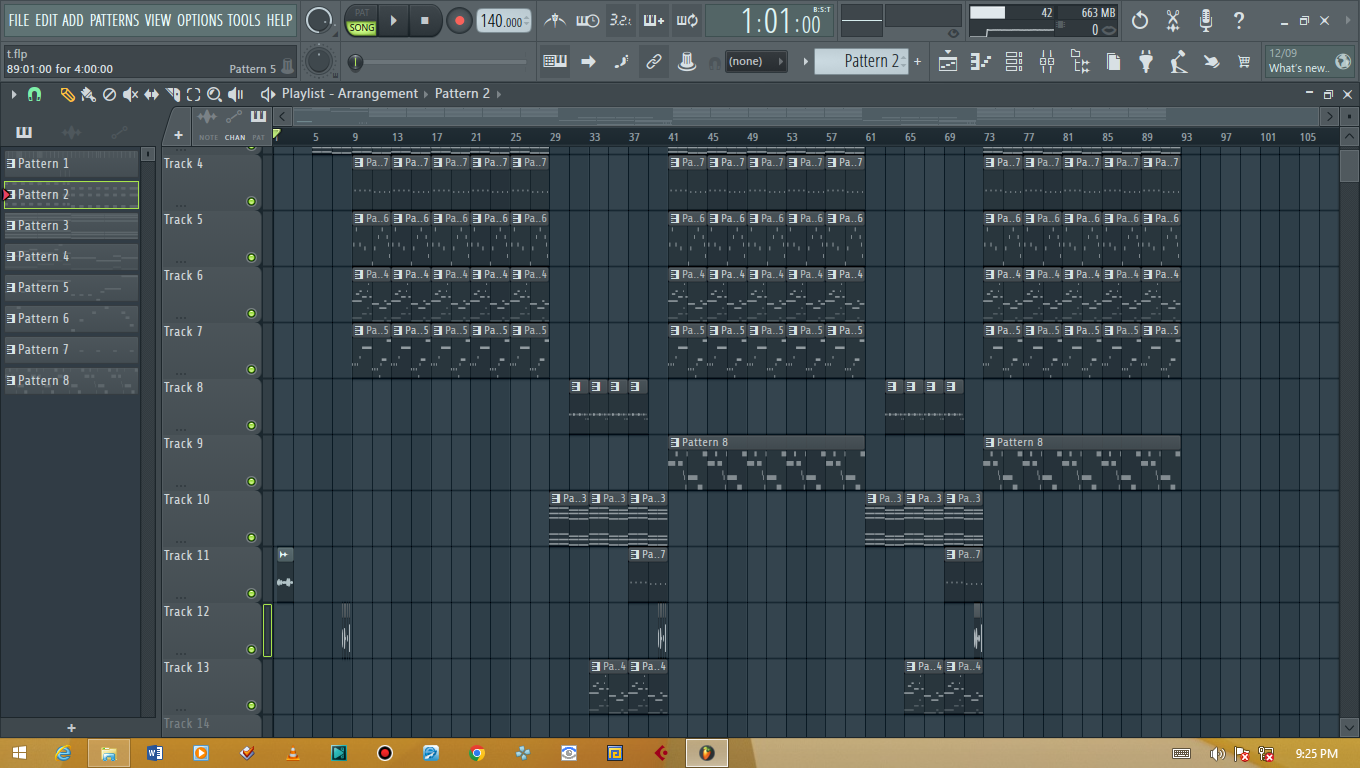
Task: Select the Mute tool in playlist toolbar
Action: (130, 94)
